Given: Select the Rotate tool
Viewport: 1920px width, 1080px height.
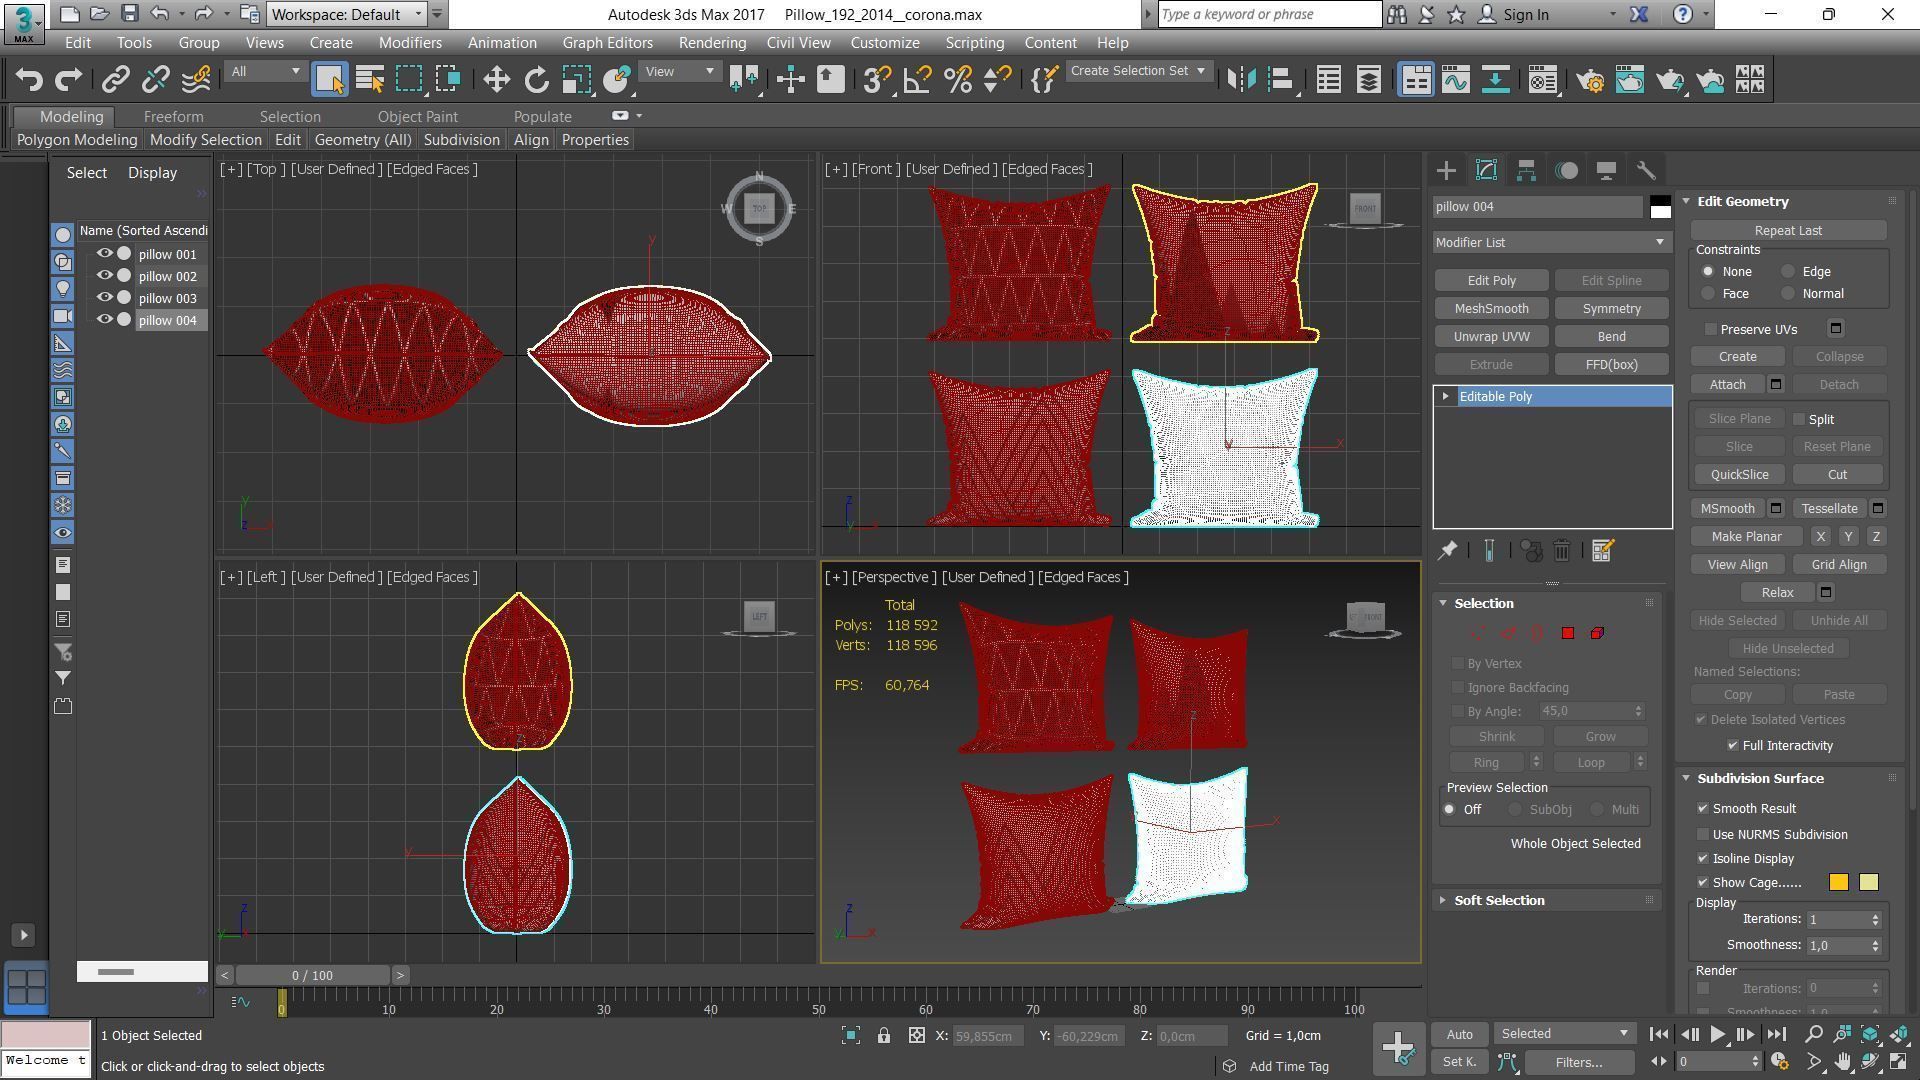Looking at the screenshot, I should pyautogui.click(x=537, y=80).
